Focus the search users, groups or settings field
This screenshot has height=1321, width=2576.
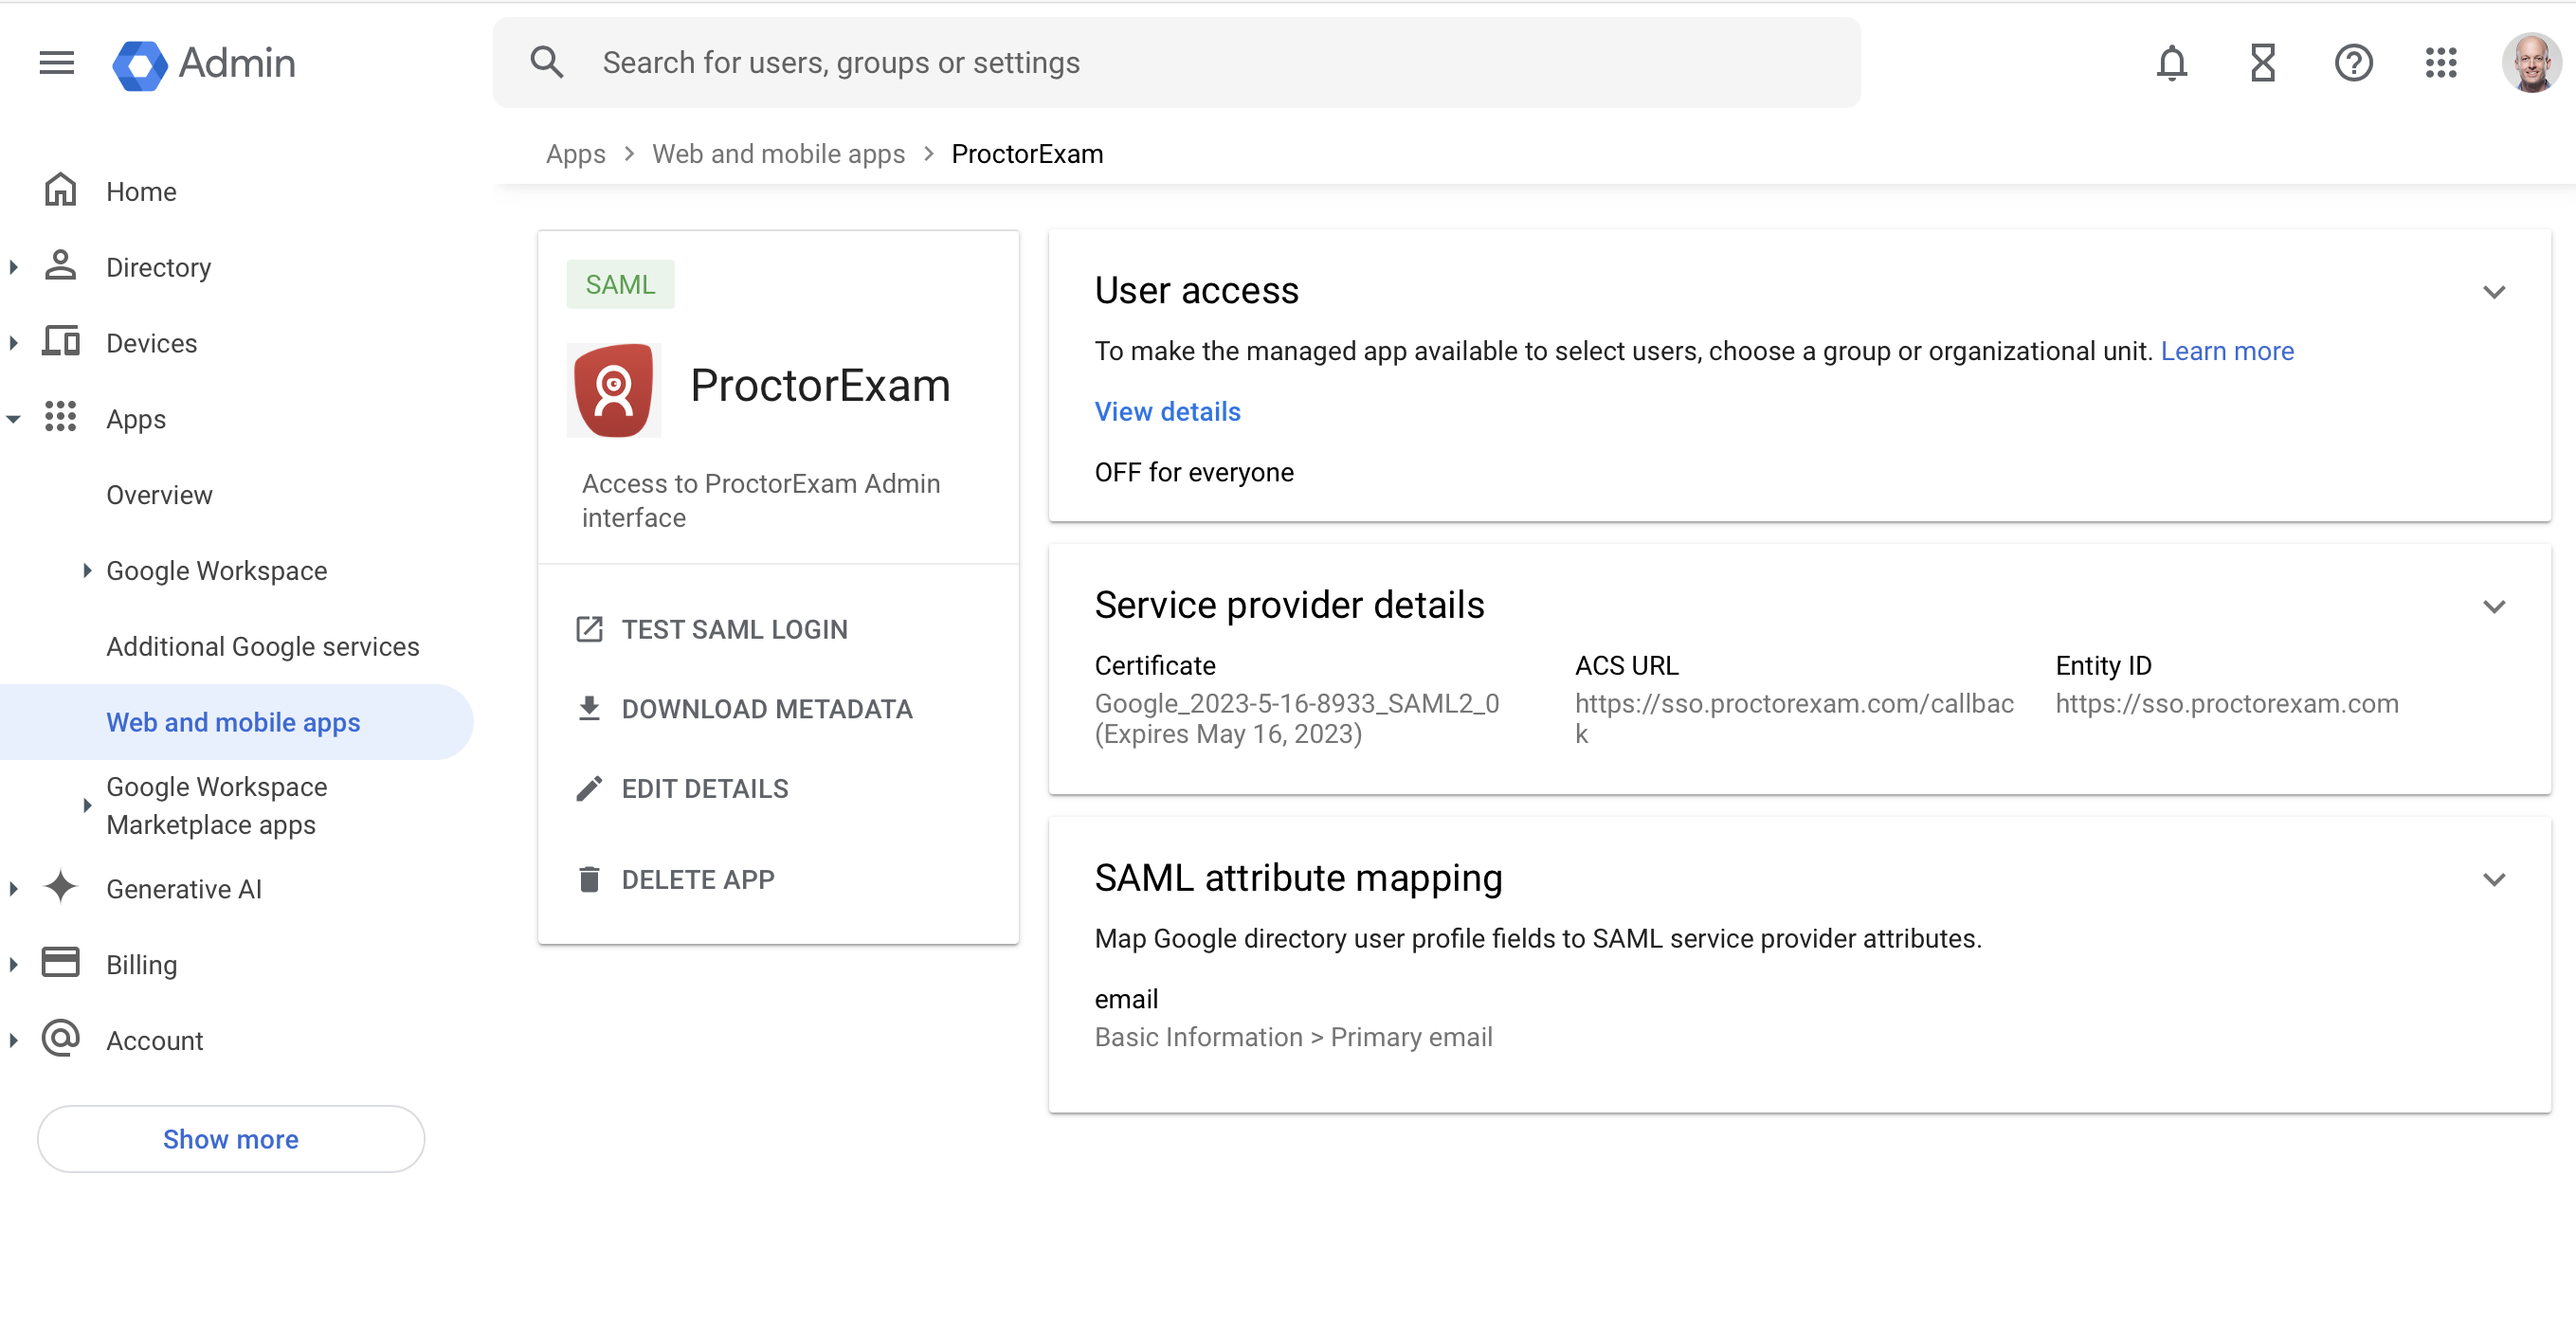coord(1176,63)
